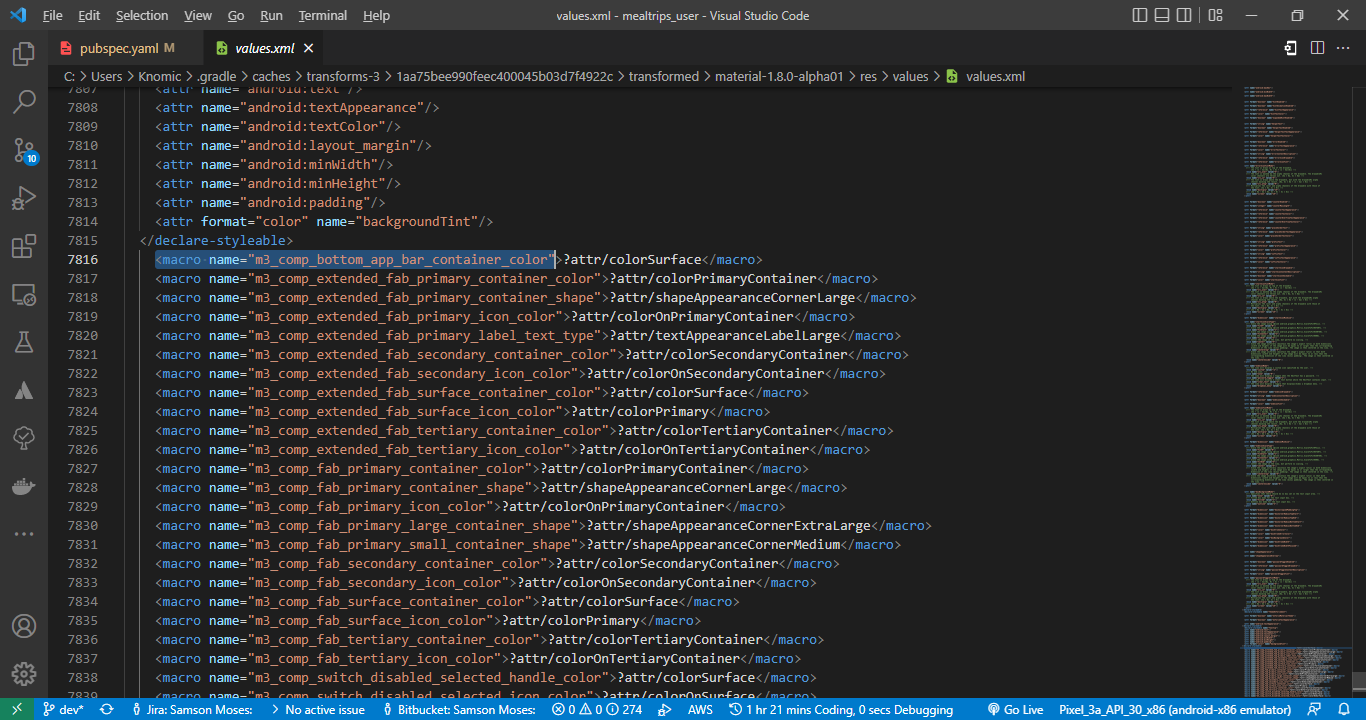This screenshot has height=720, width=1366.
Task: Click the AWS status bar item
Action: [700, 709]
